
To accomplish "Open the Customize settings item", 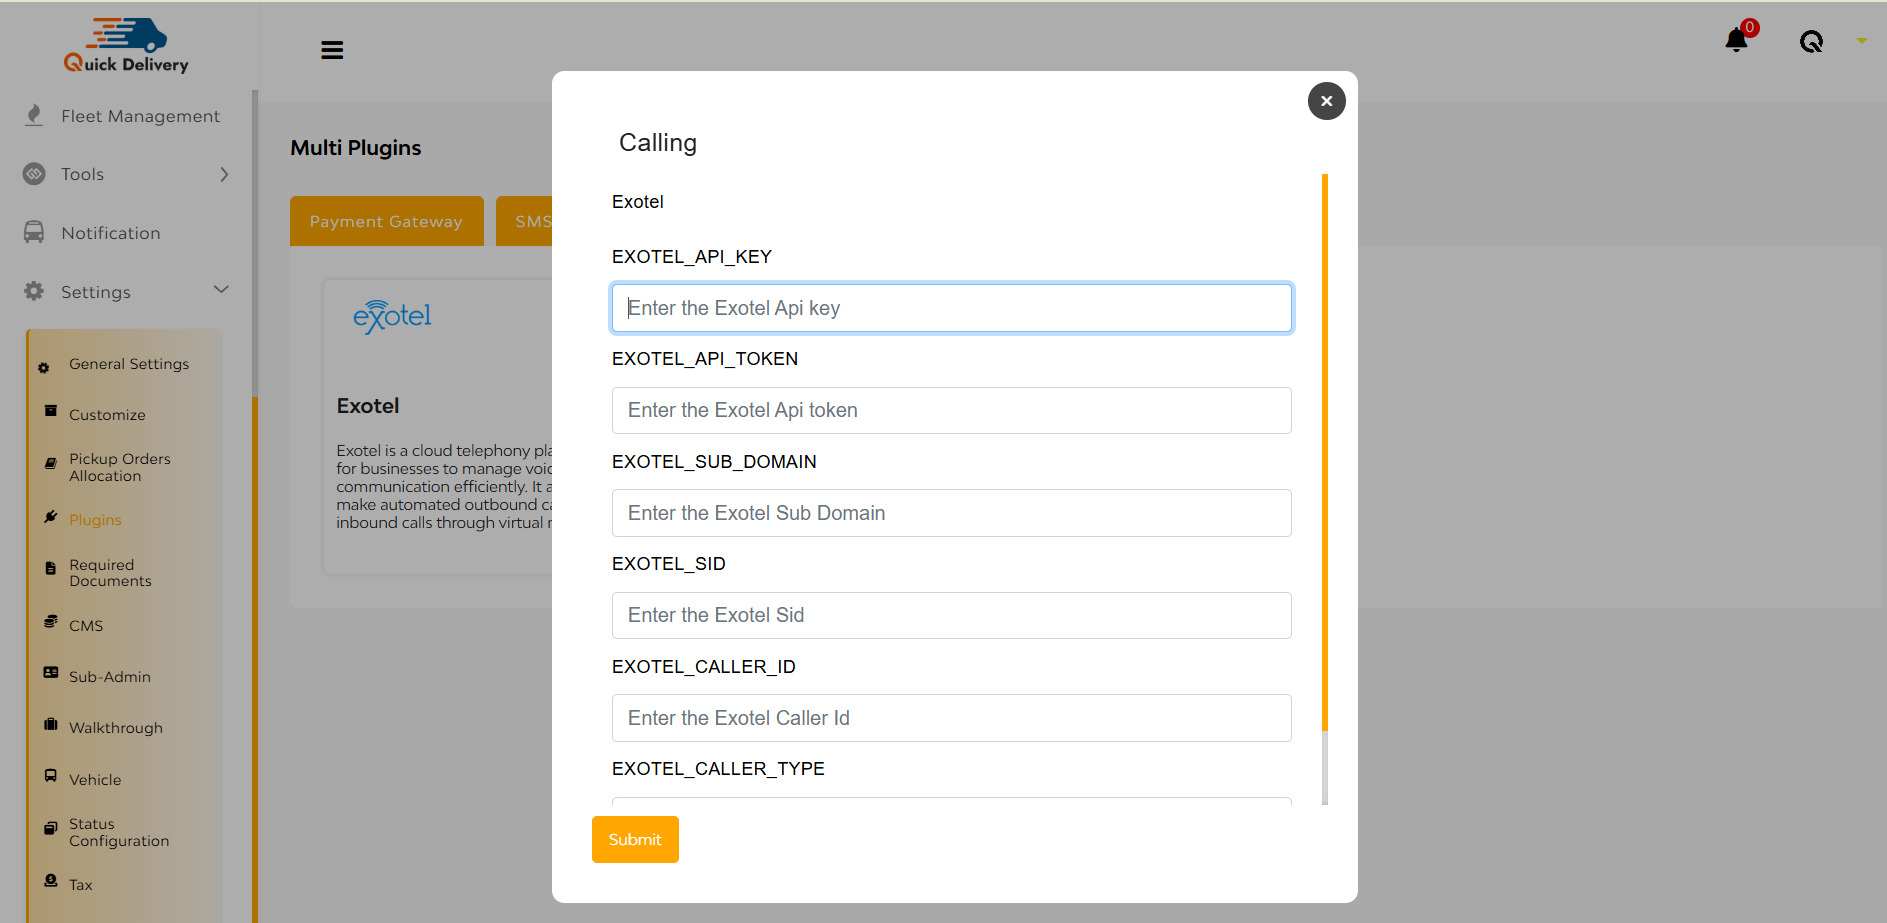I will [x=107, y=415].
